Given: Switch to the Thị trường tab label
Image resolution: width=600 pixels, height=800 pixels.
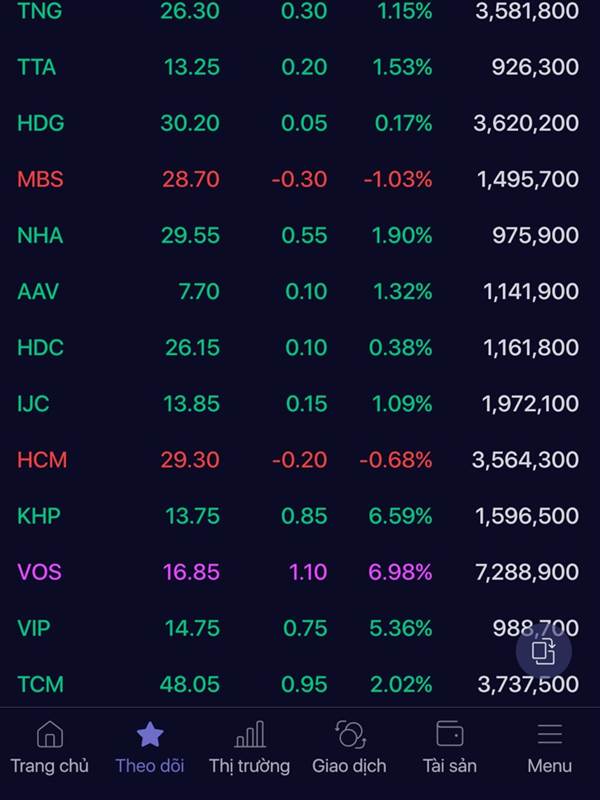Looking at the screenshot, I should point(249,766).
